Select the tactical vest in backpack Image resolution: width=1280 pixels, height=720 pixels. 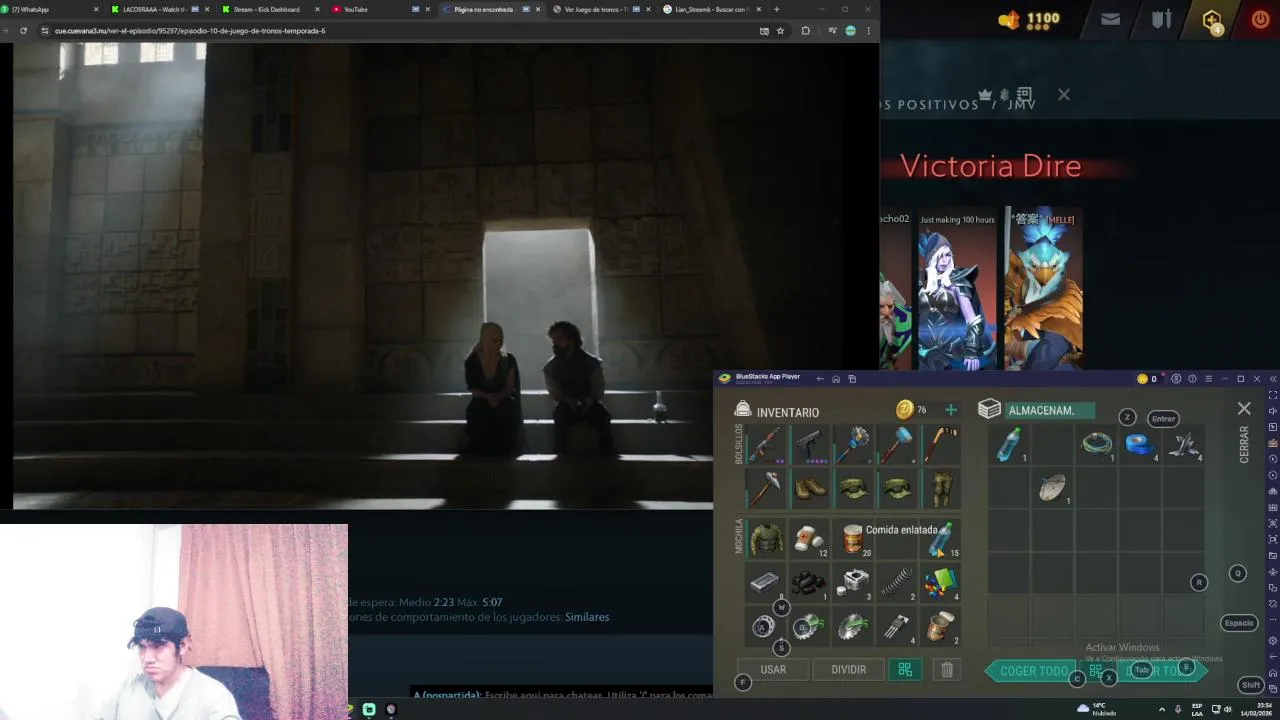pos(766,538)
